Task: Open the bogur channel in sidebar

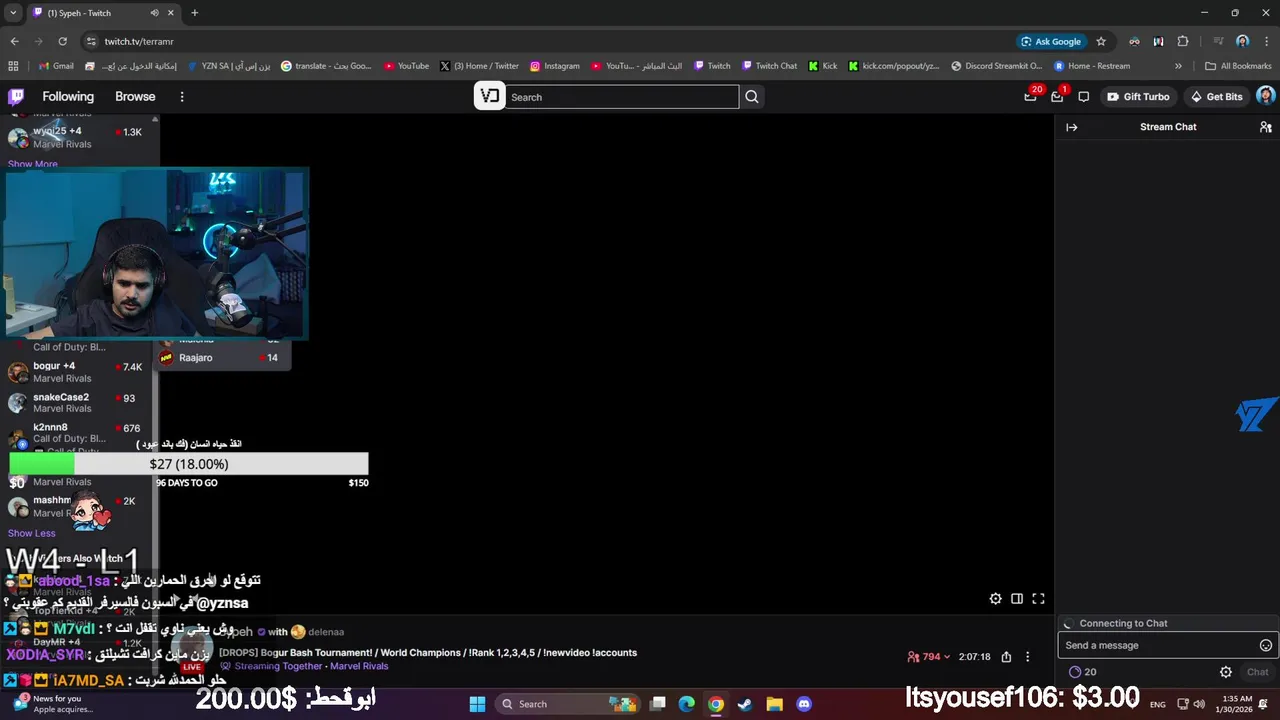Action: 76,372
